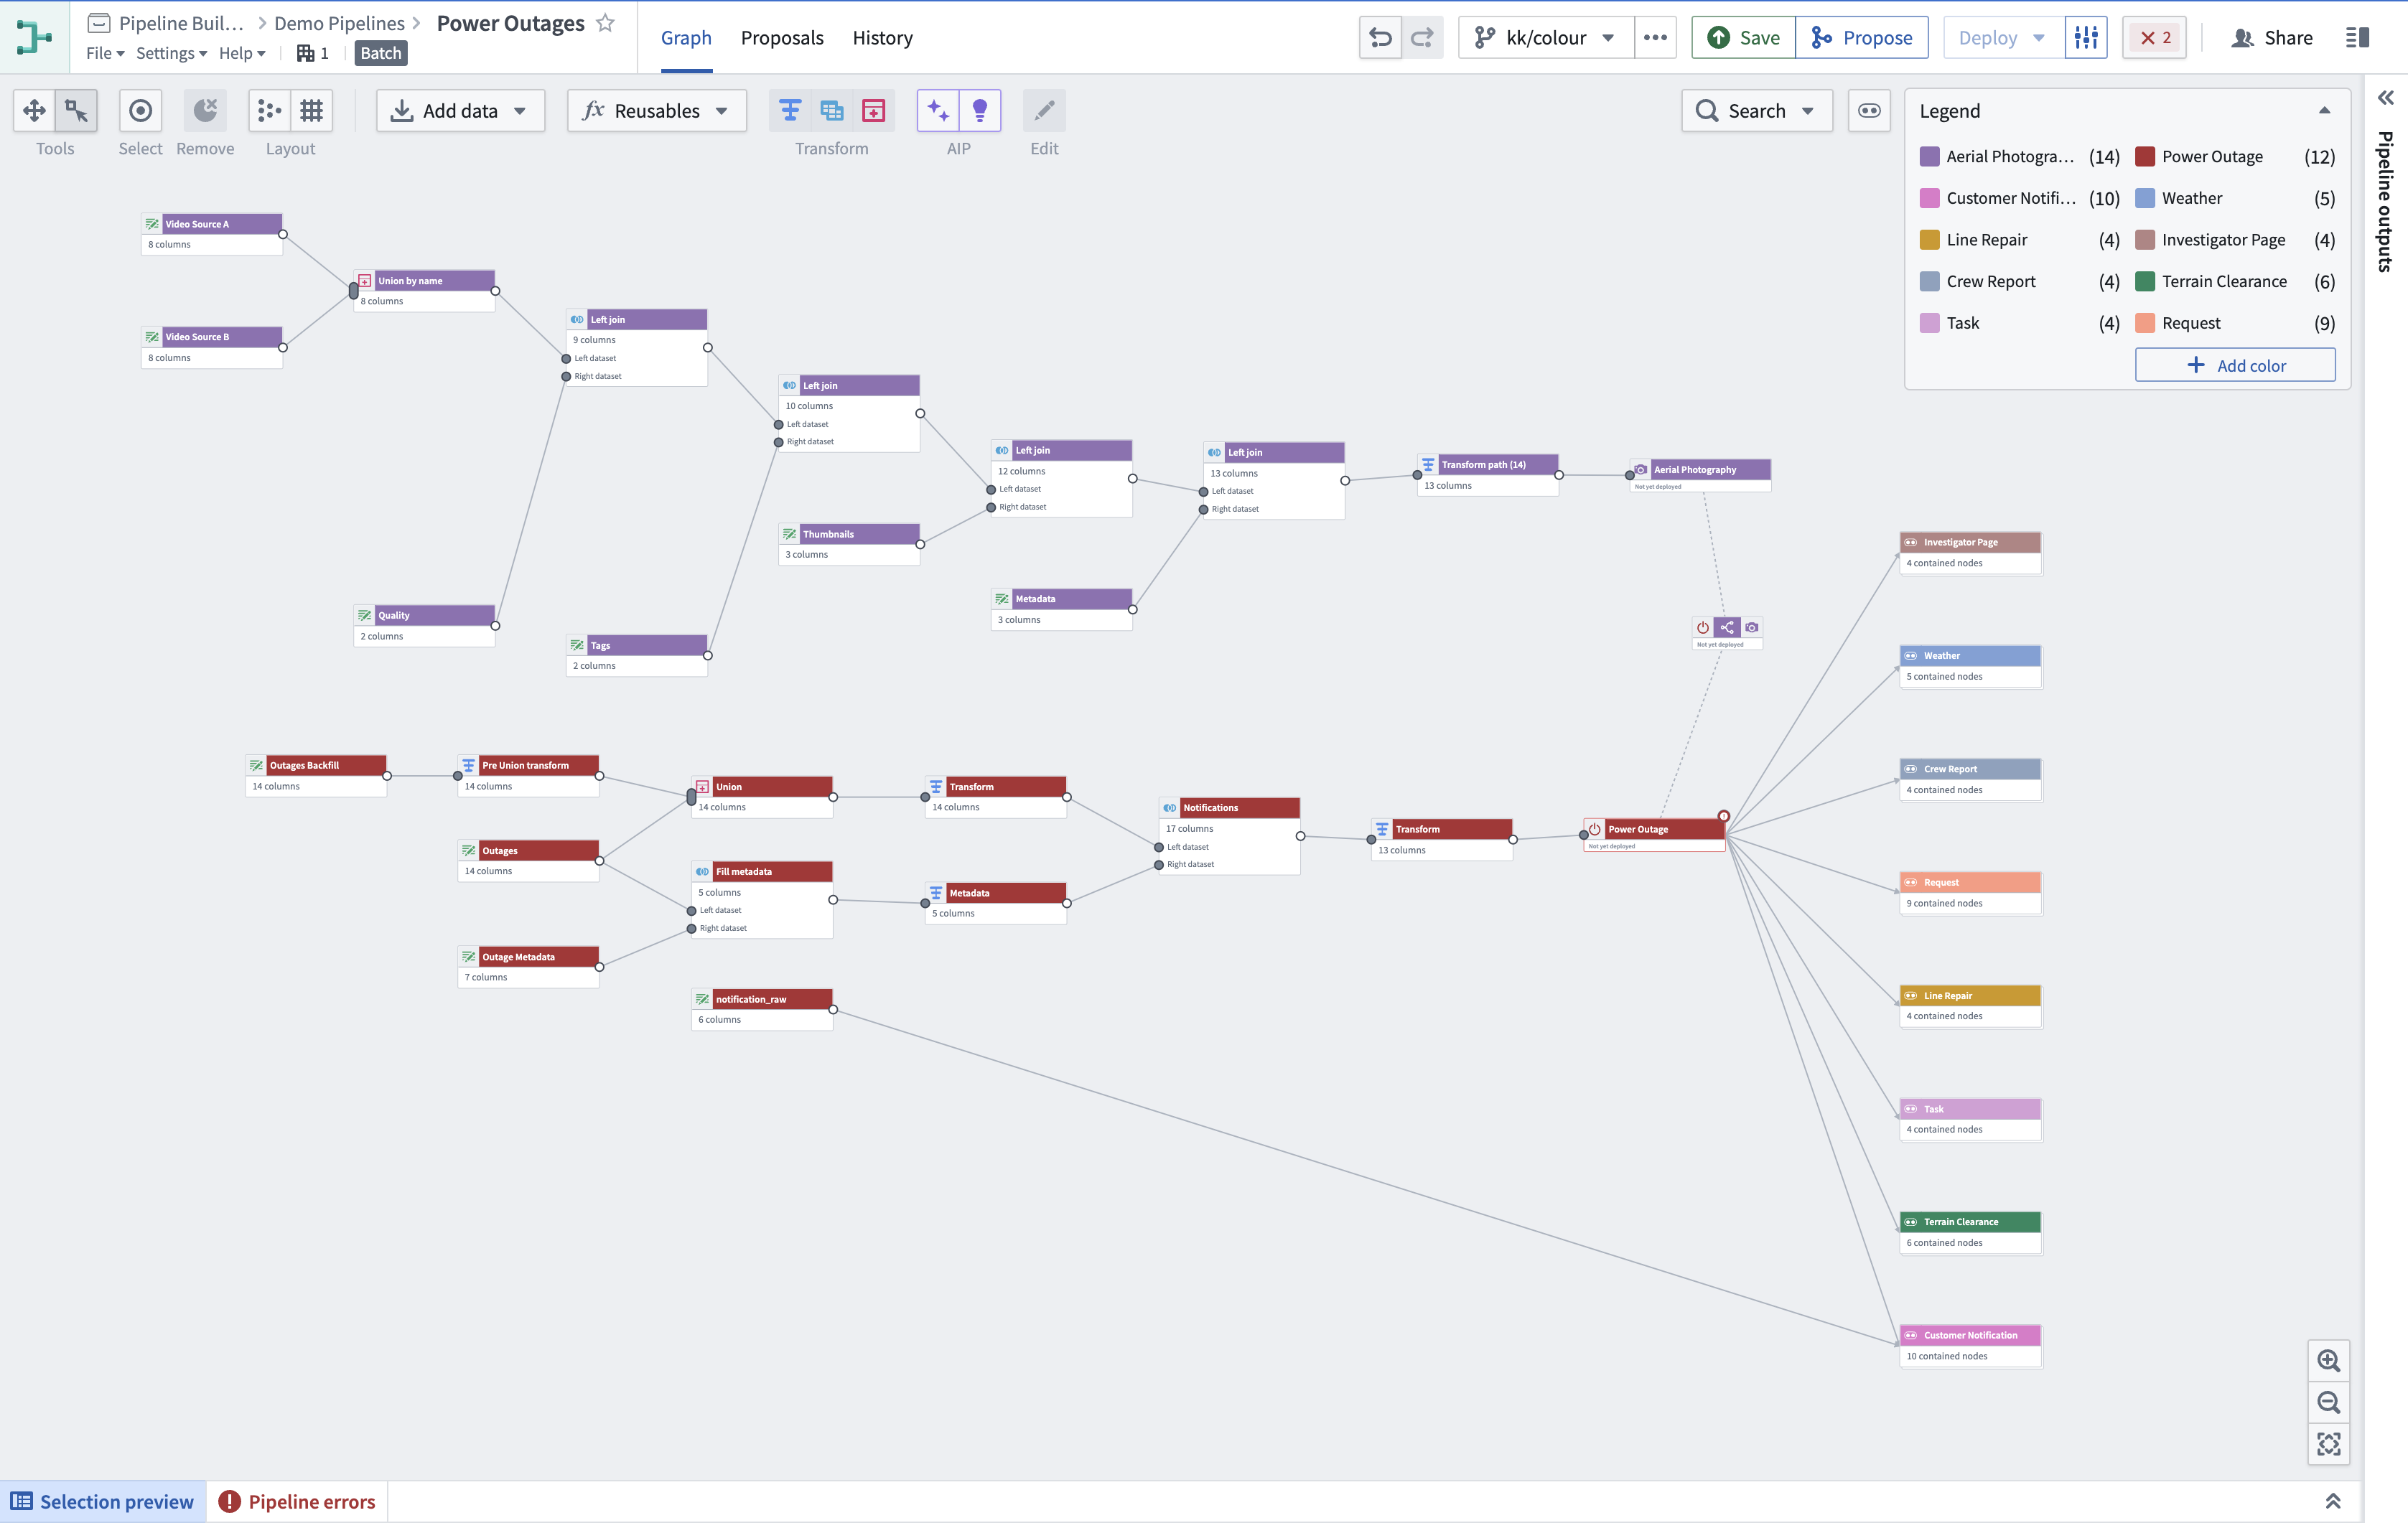Open the Add data dropdown
2408x1523 pixels.
tap(460, 111)
